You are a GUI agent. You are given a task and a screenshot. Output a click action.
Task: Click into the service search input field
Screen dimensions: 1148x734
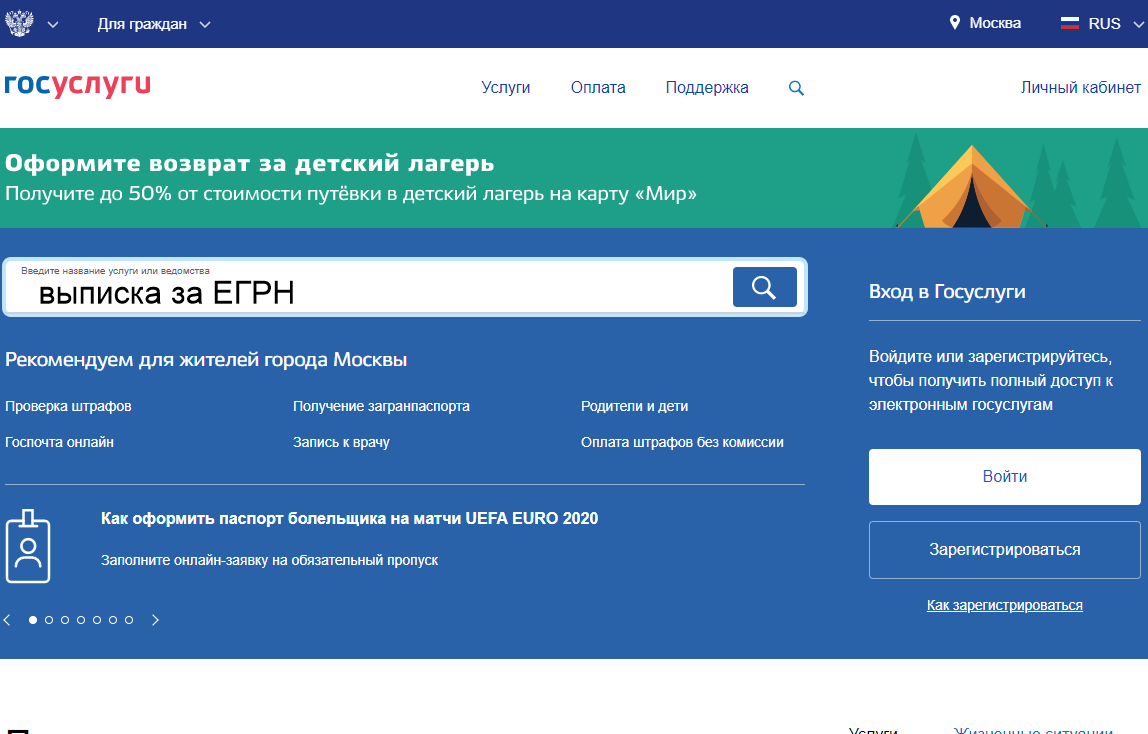point(366,287)
